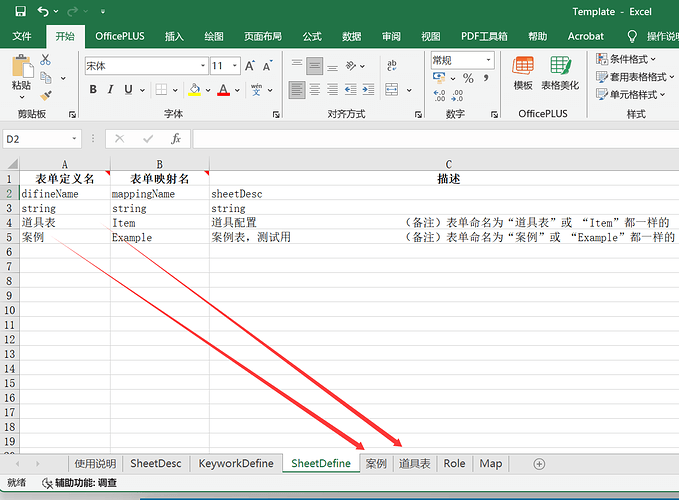Select all cells with corner triangle
This screenshot has width=679, height=500.
coord(11,164)
